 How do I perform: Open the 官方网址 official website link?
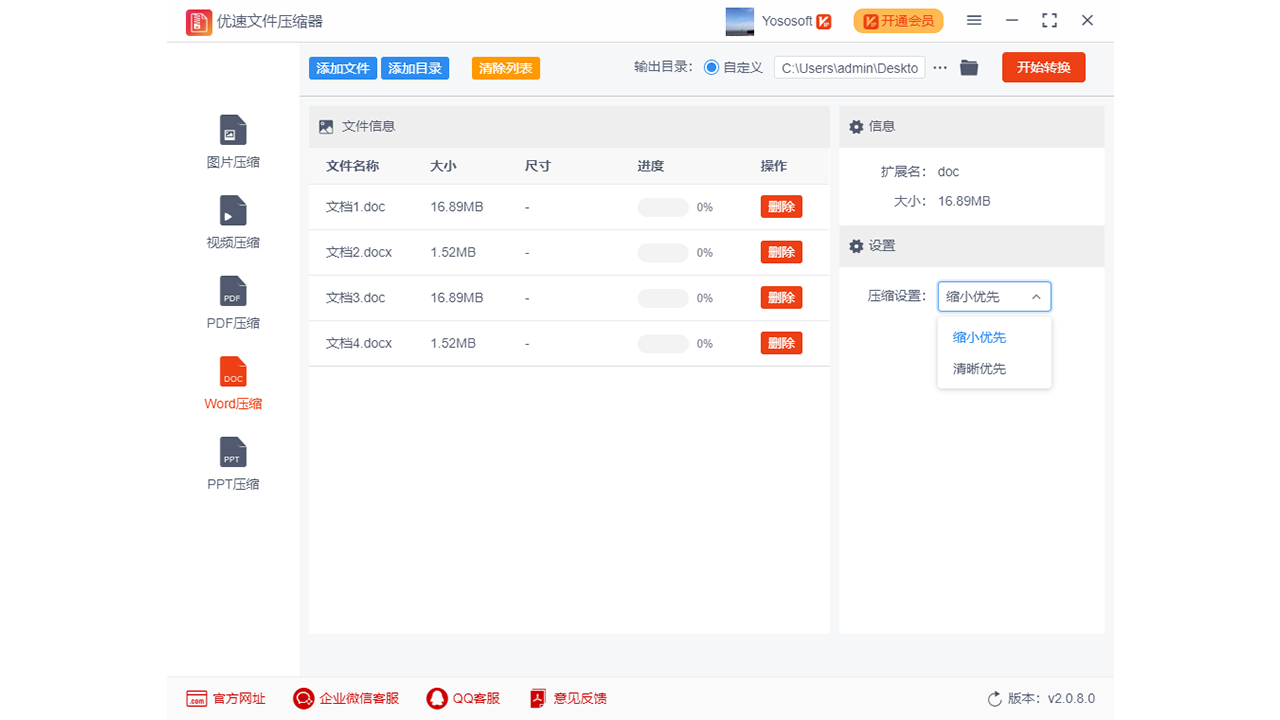coord(228,698)
